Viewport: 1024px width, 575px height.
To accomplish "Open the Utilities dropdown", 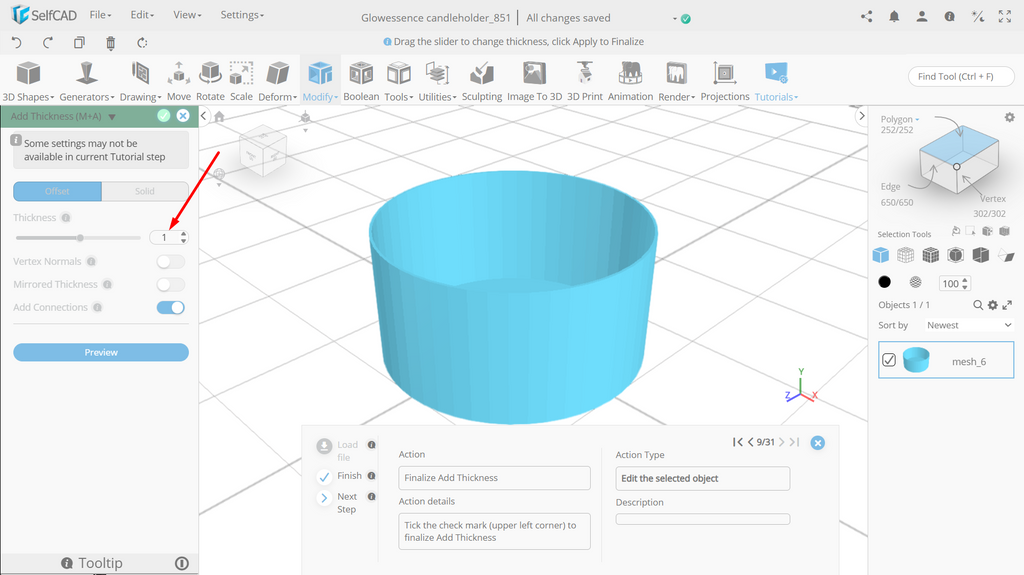I will click(x=438, y=81).
